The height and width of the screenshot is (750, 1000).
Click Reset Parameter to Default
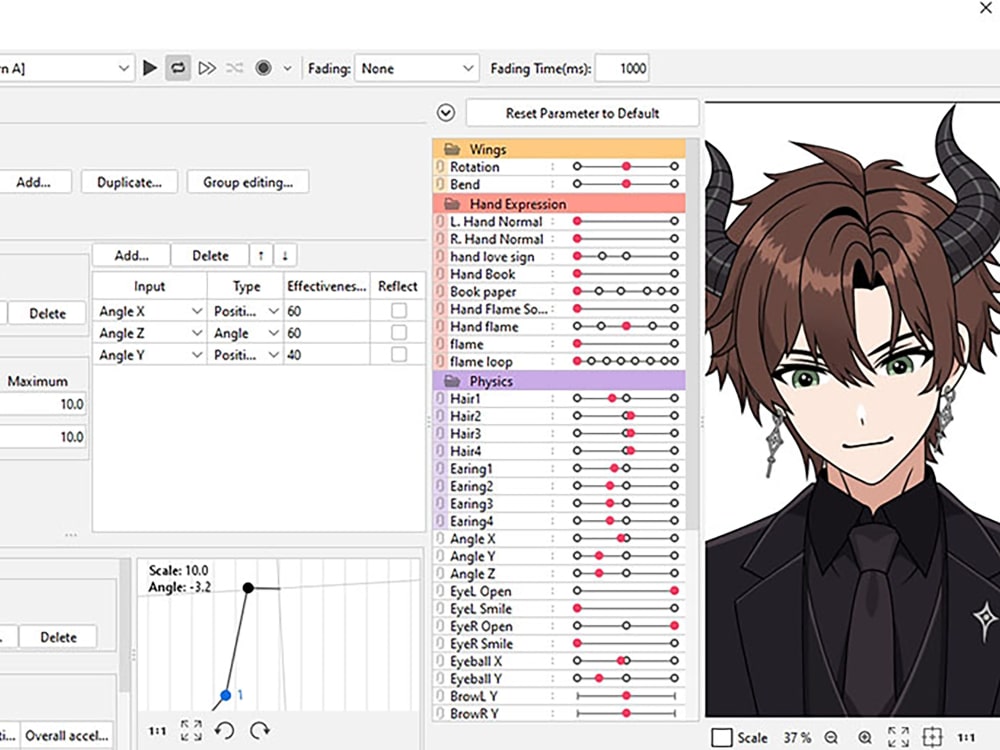pos(582,113)
